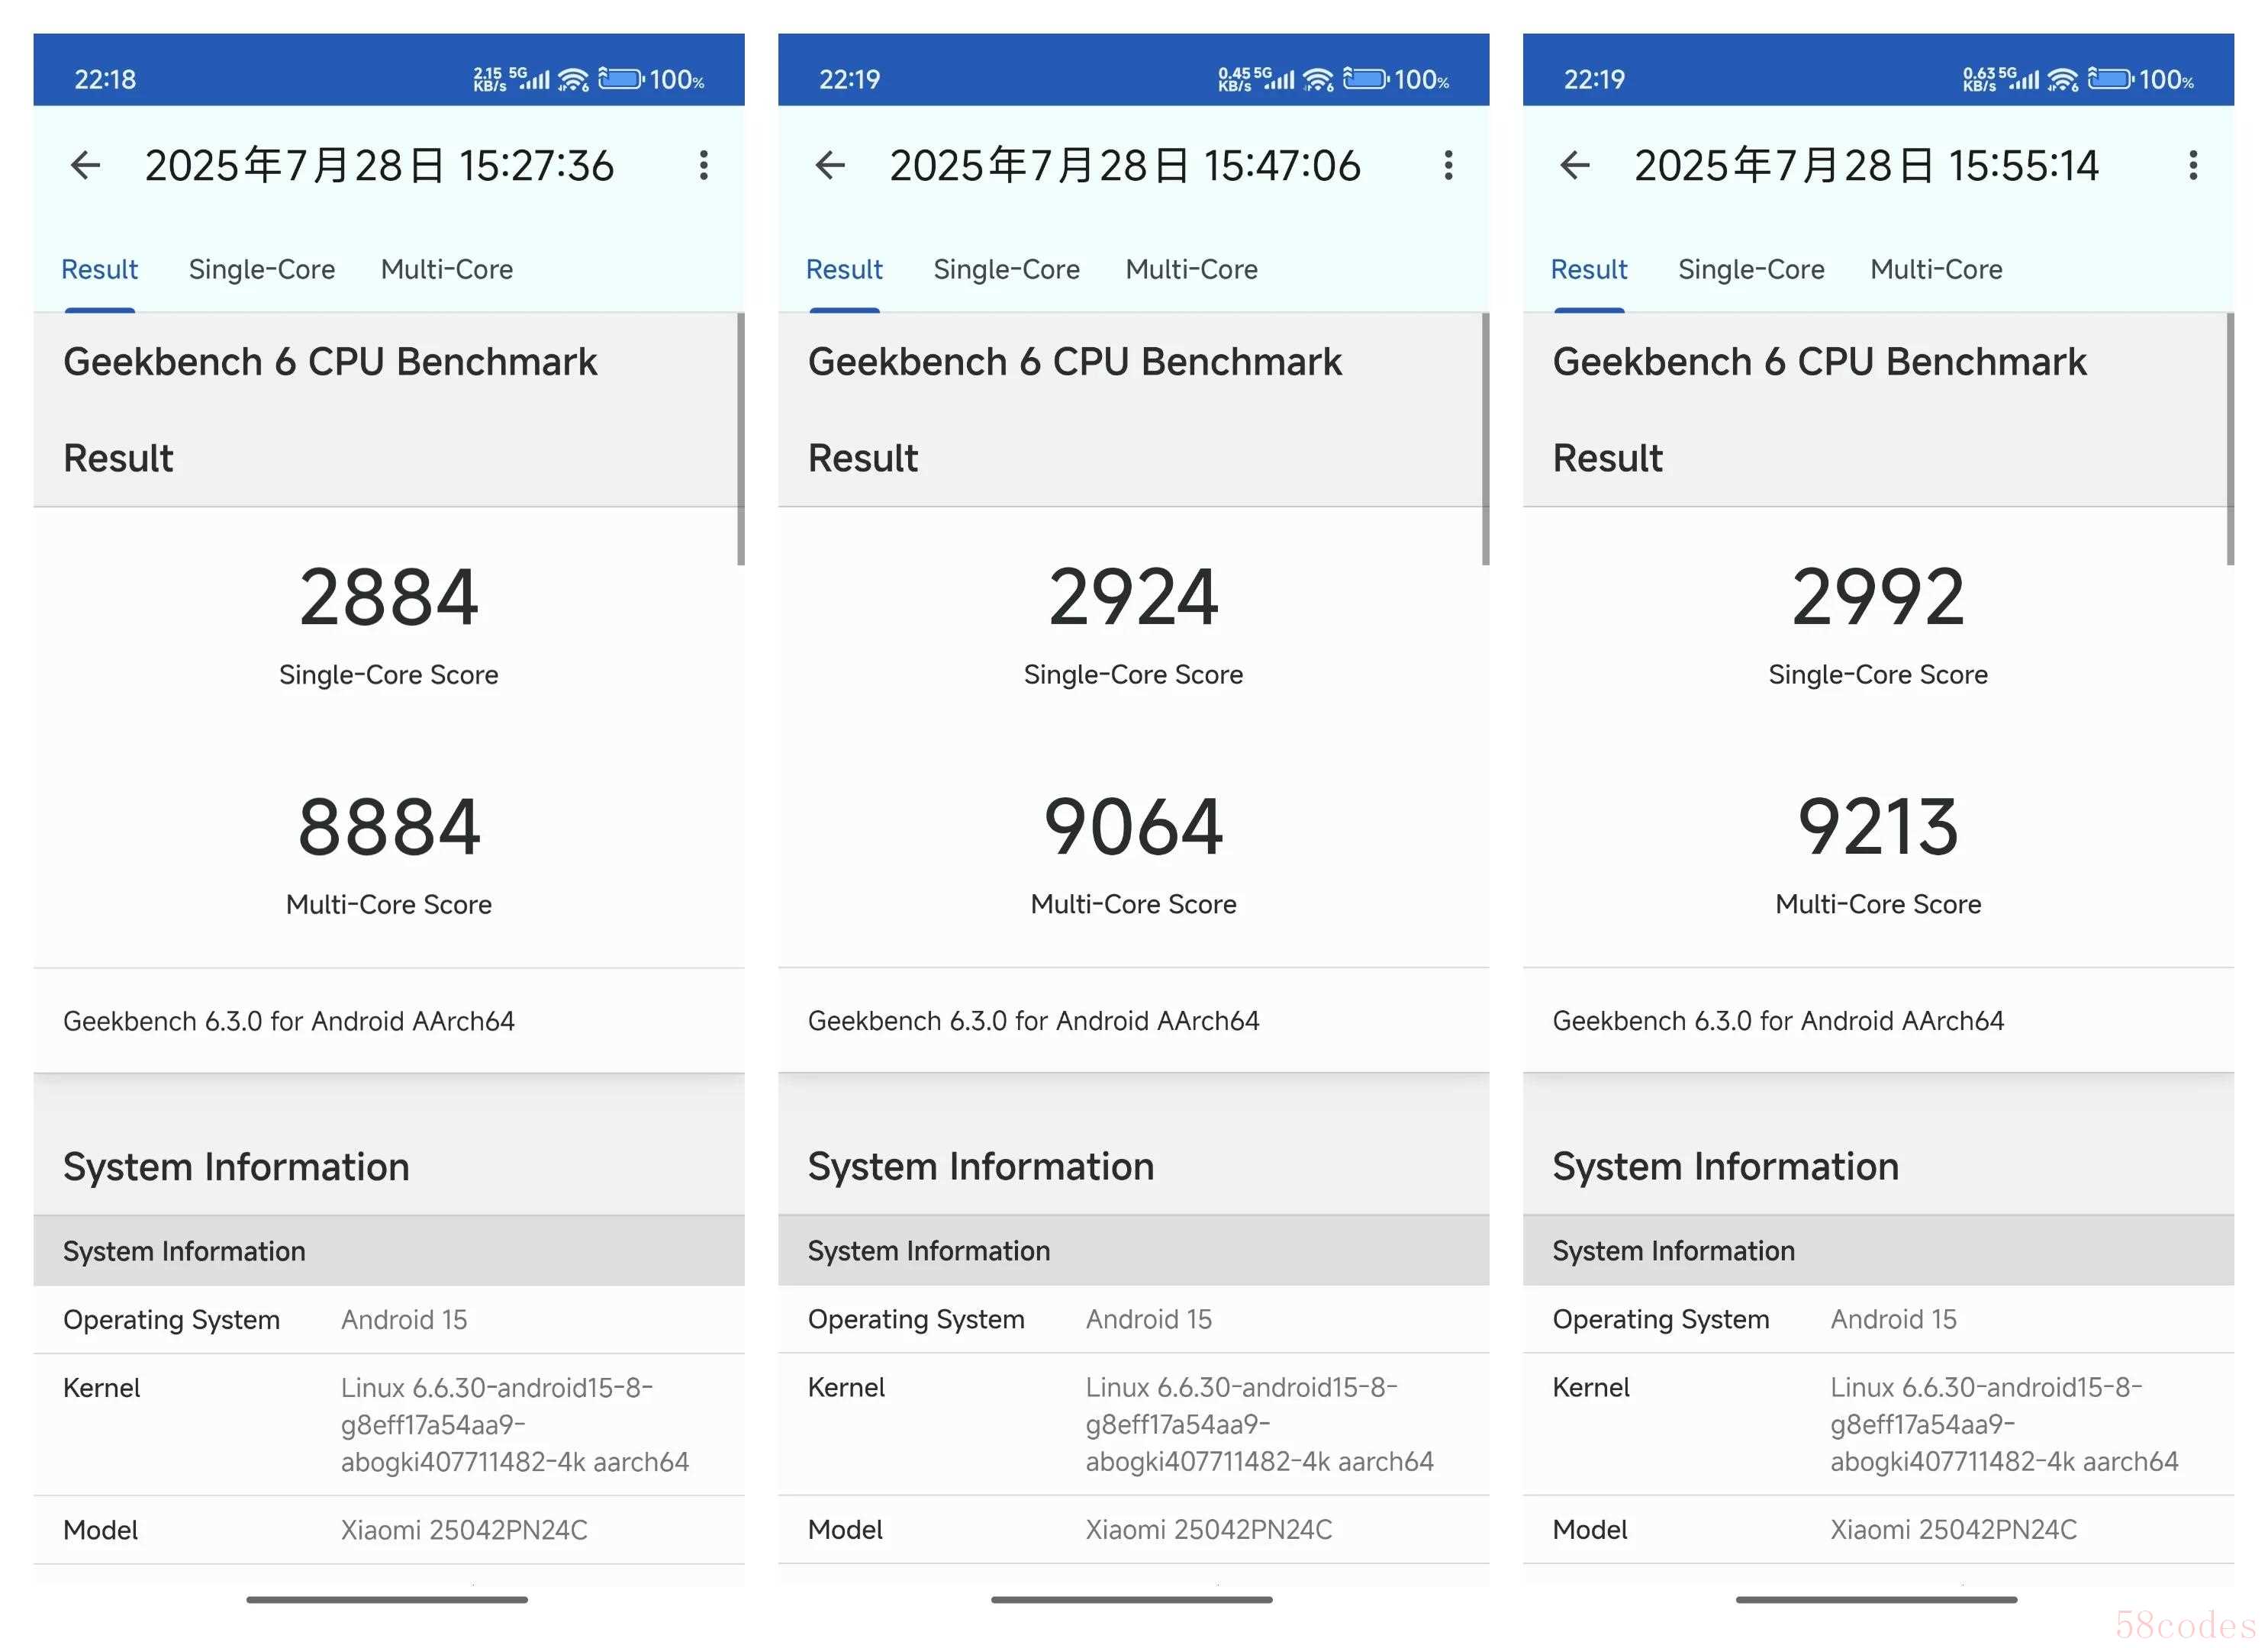Switch to Multi-Core tab in 15:27:36 screen
The image size is (2268, 1648).
(x=447, y=269)
